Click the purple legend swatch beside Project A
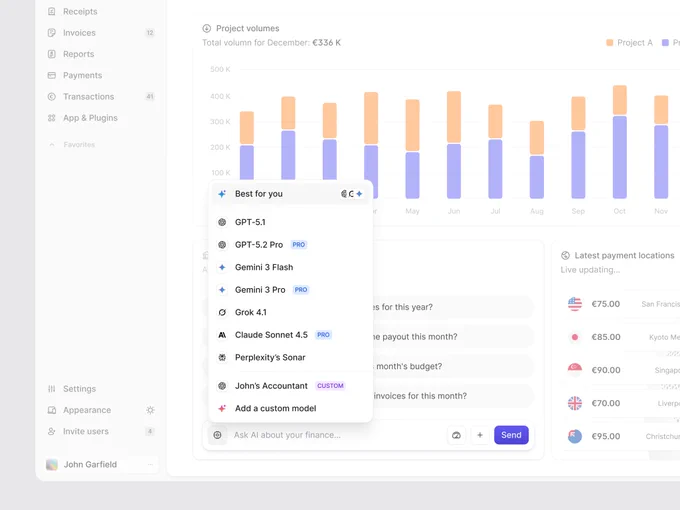The width and height of the screenshot is (680, 510). pos(665,42)
